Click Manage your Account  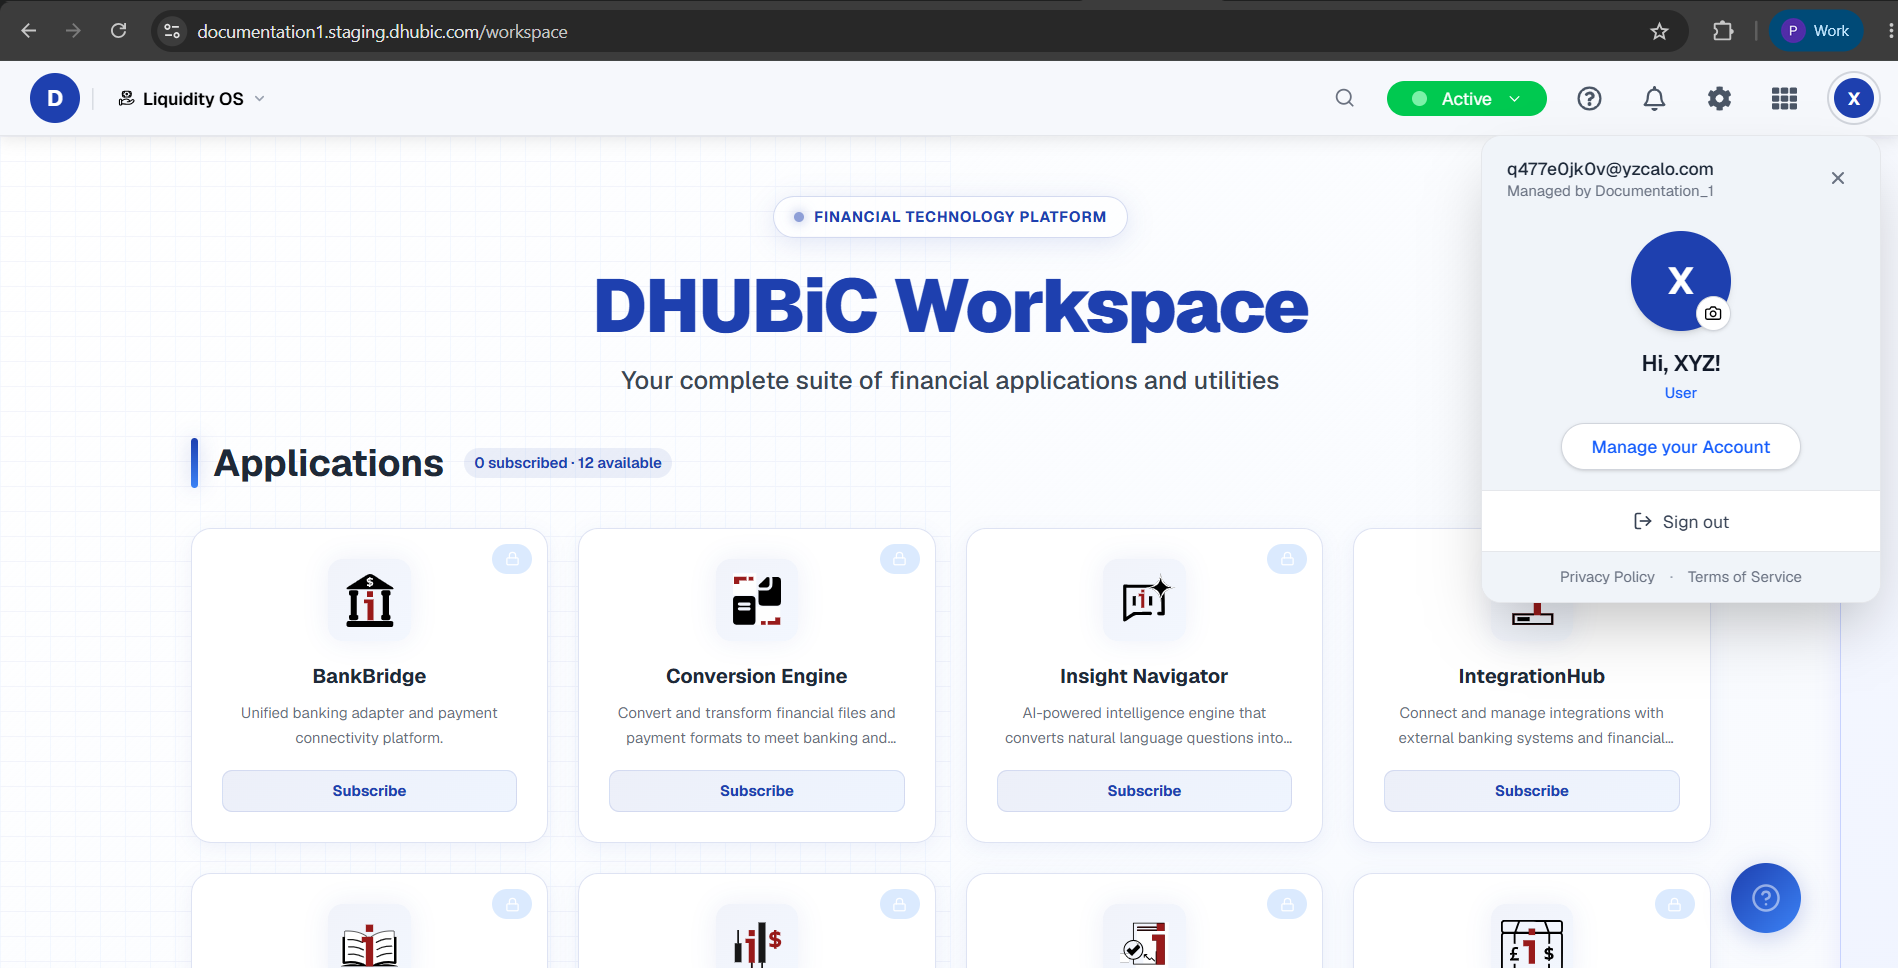[1680, 447]
